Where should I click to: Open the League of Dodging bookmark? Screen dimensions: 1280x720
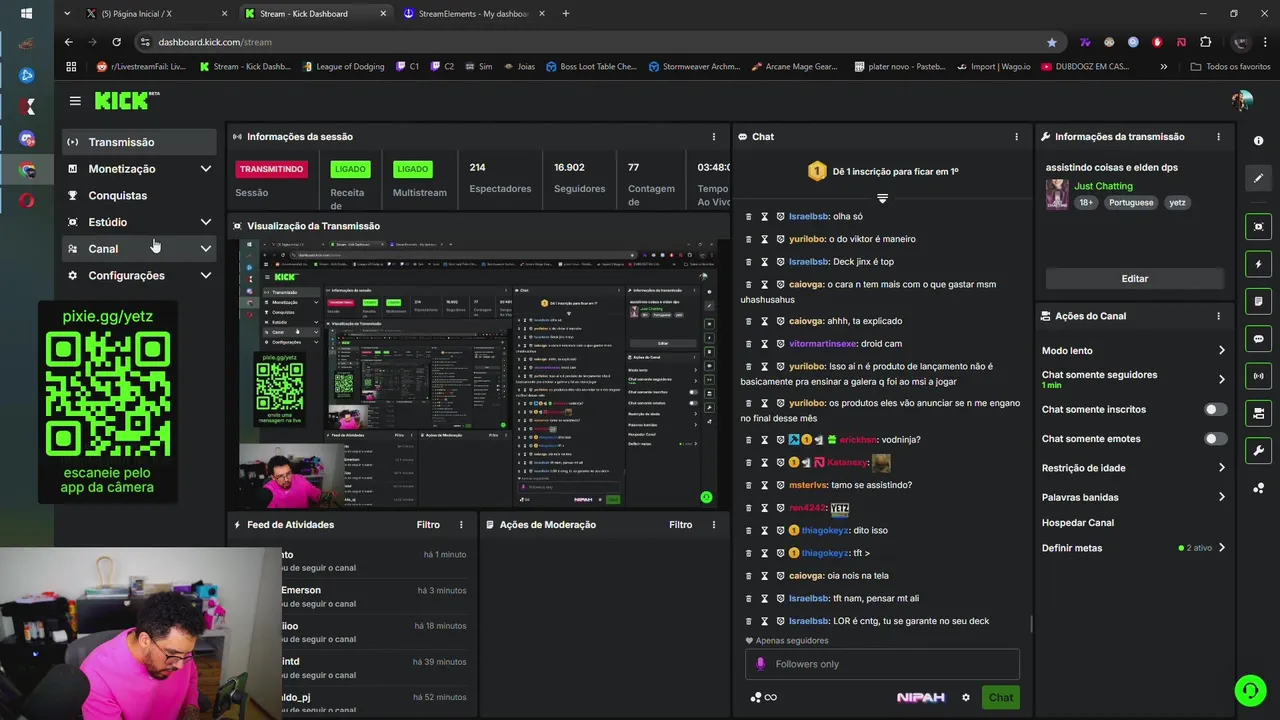point(342,67)
